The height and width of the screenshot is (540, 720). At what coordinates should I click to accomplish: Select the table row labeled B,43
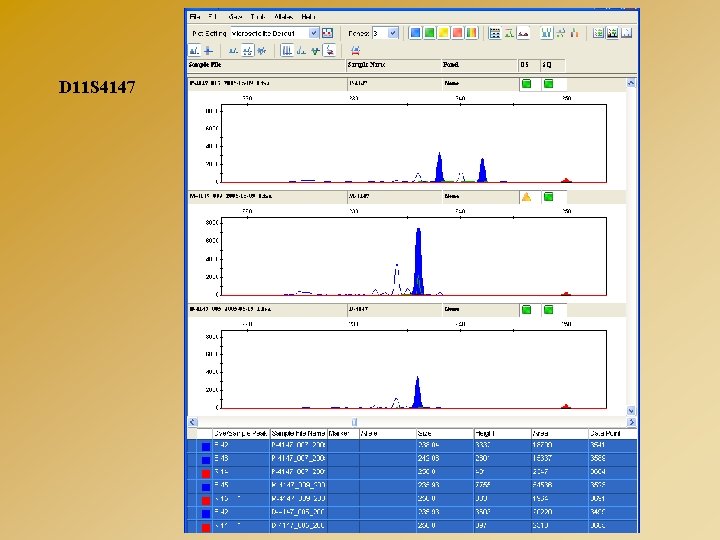tap(412, 459)
